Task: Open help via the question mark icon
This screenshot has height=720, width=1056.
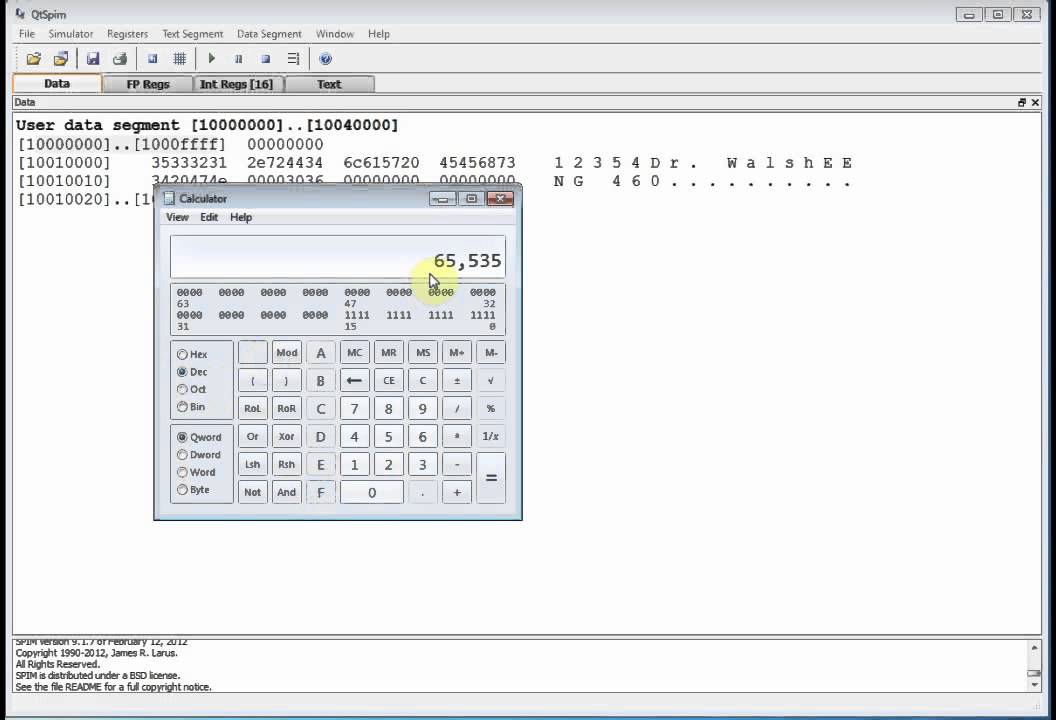Action: tap(325, 59)
